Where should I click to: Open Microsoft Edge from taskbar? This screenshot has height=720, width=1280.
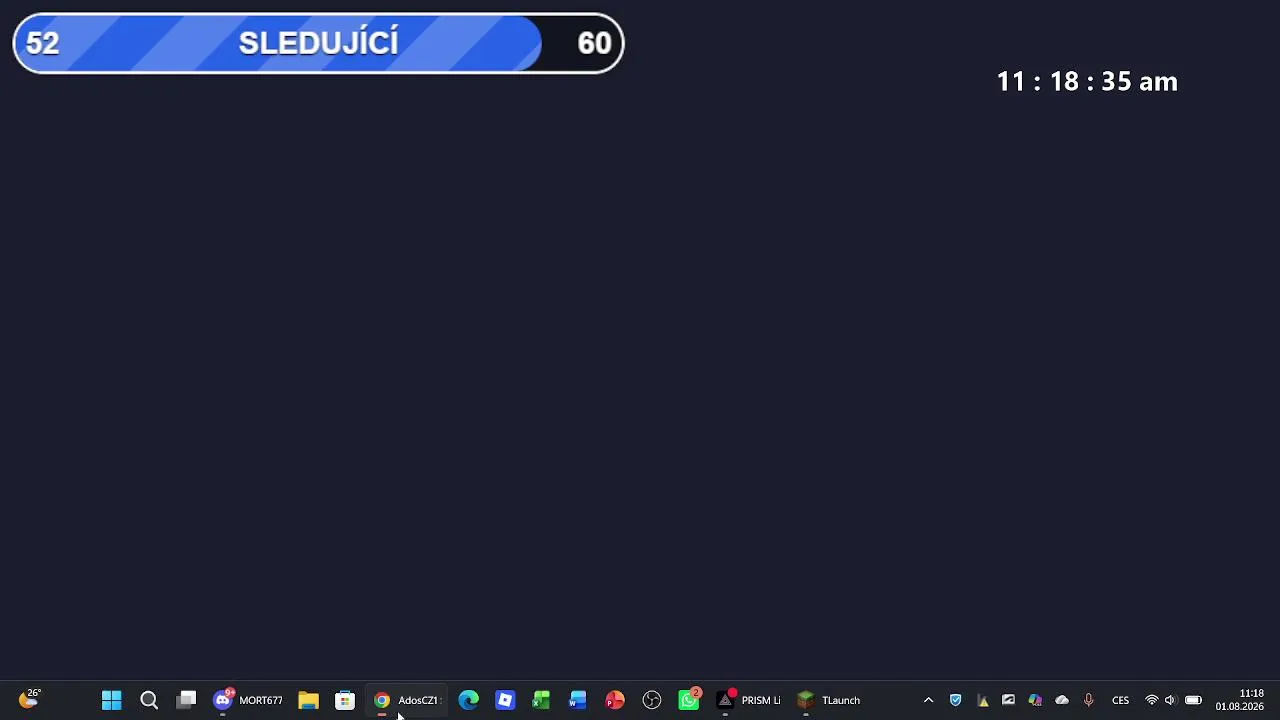468,700
